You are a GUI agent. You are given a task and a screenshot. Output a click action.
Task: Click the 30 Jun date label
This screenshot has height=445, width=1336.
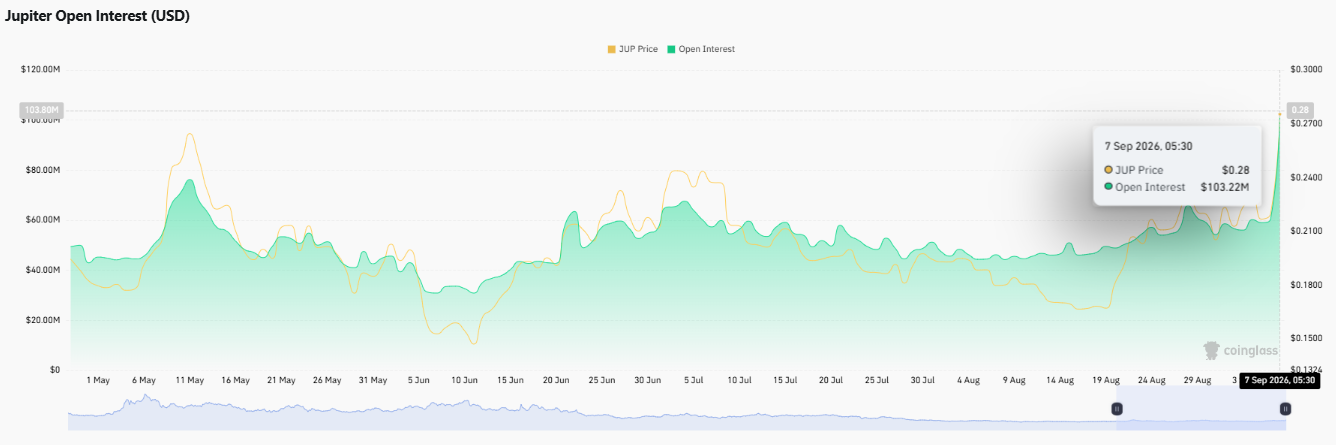[647, 380]
